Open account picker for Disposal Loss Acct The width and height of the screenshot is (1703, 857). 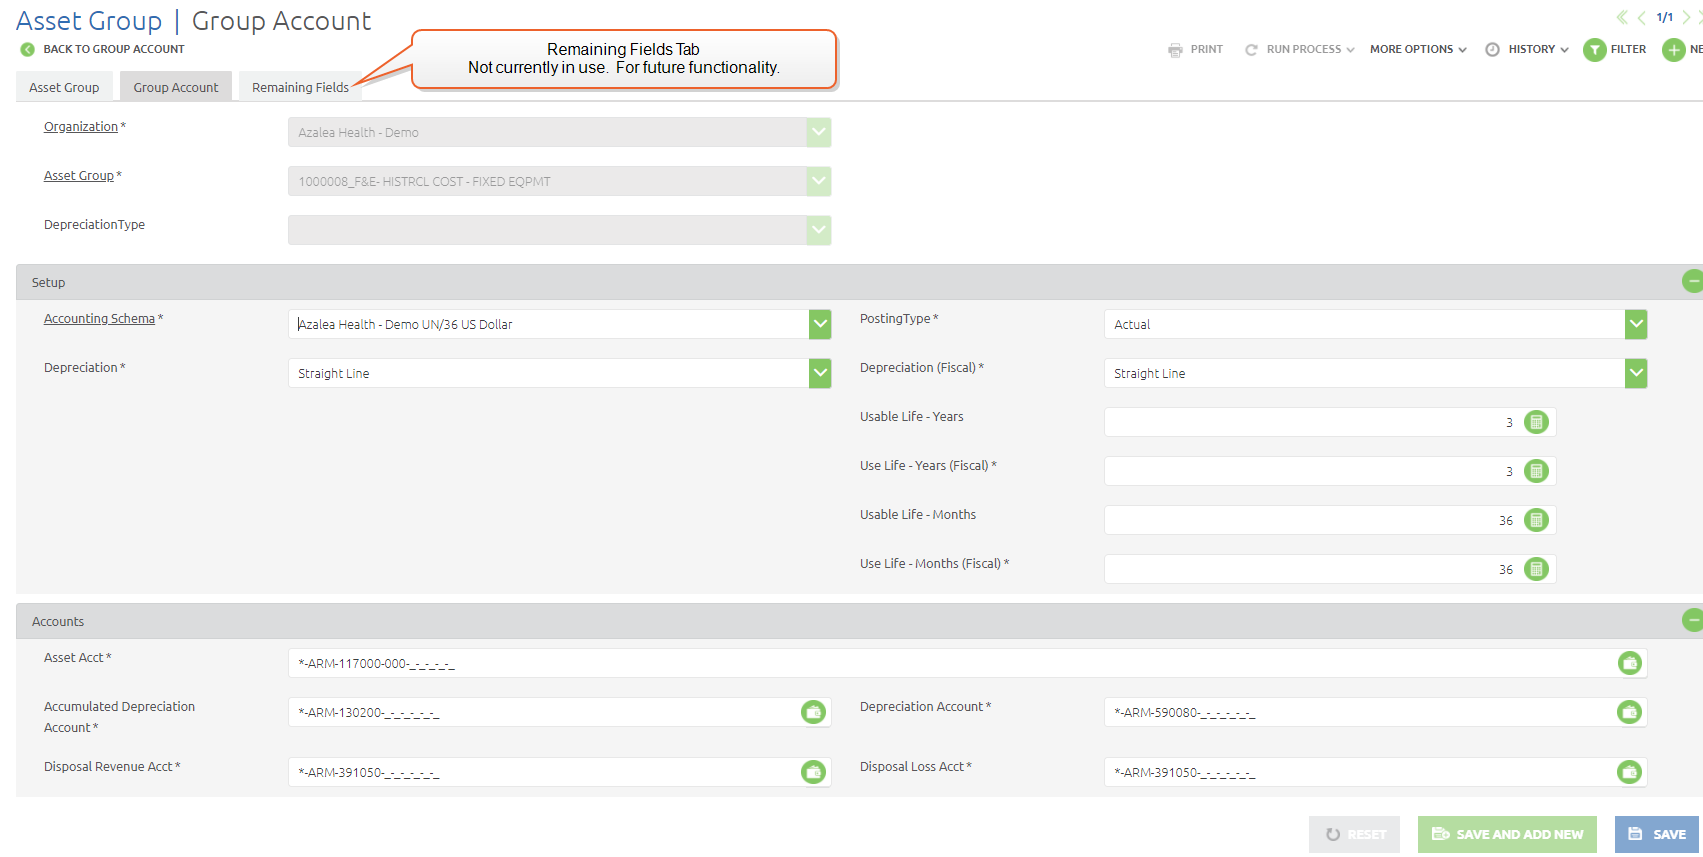point(1629,772)
